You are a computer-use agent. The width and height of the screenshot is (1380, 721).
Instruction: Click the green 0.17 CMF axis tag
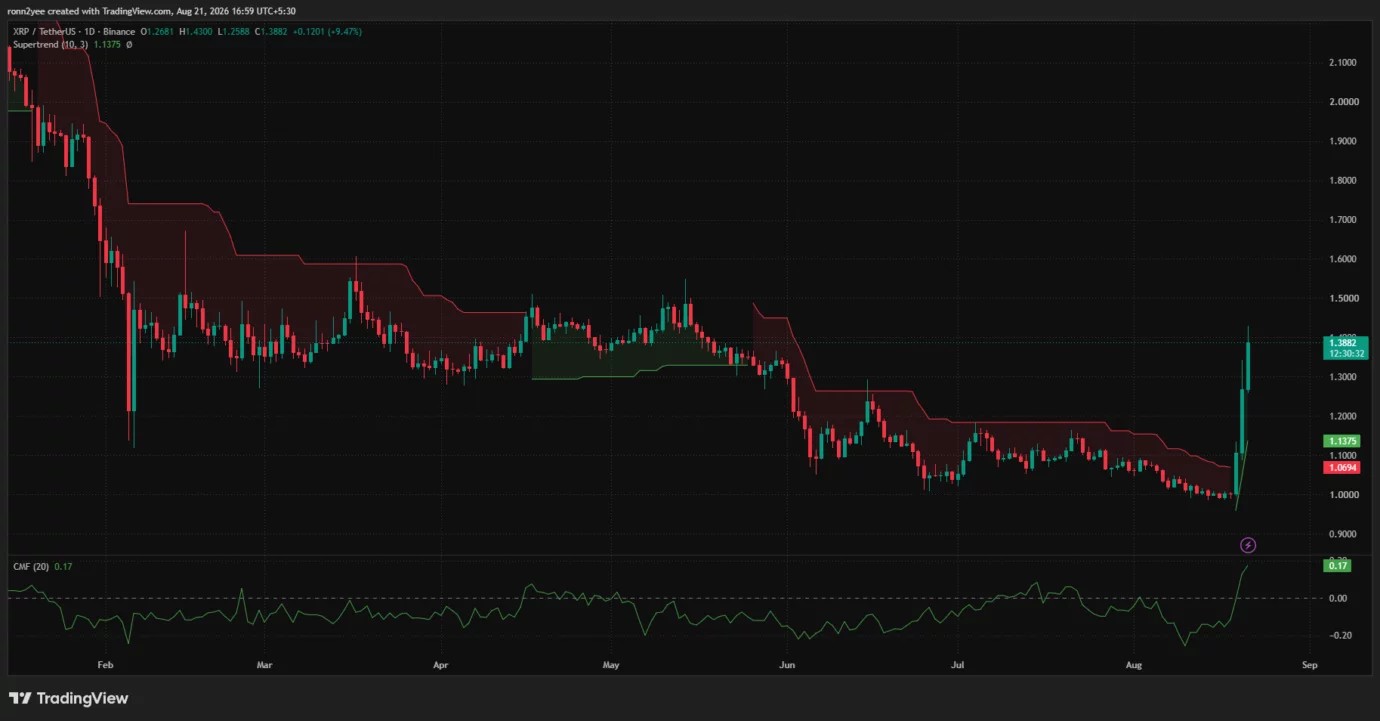pos(1338,566)
